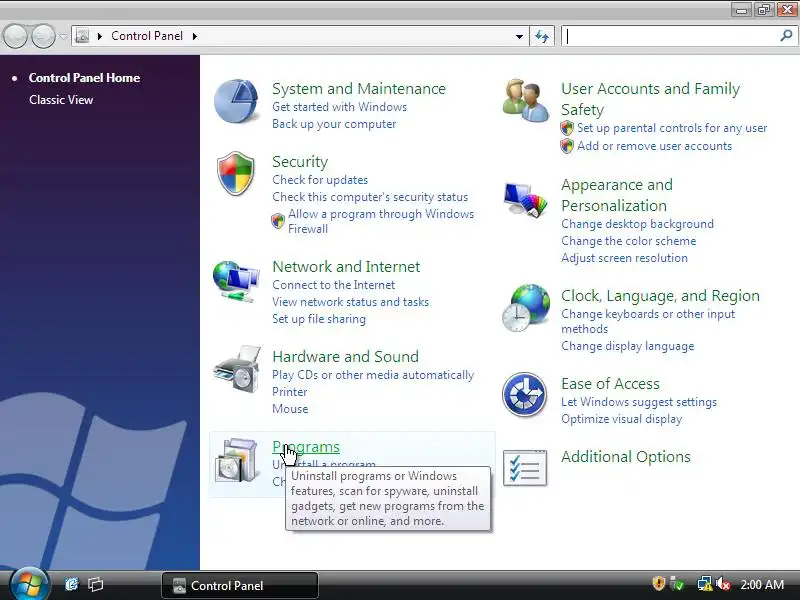
Task: Open the address bar history dropdown arrow
Action: (x=519, y=36)
